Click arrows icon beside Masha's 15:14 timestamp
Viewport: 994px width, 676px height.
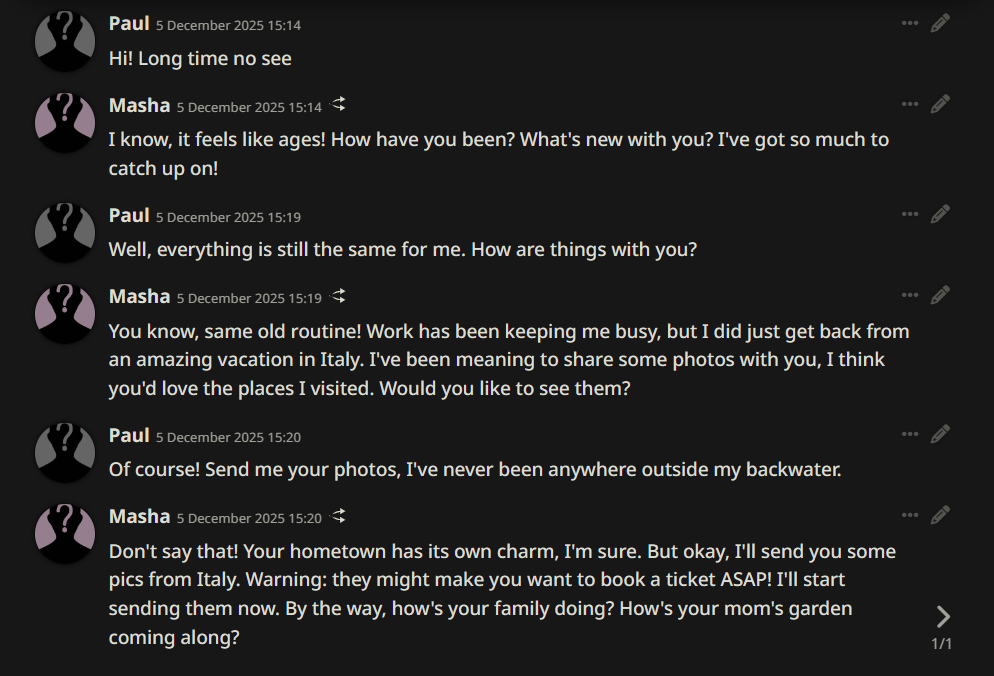point(339,105)
